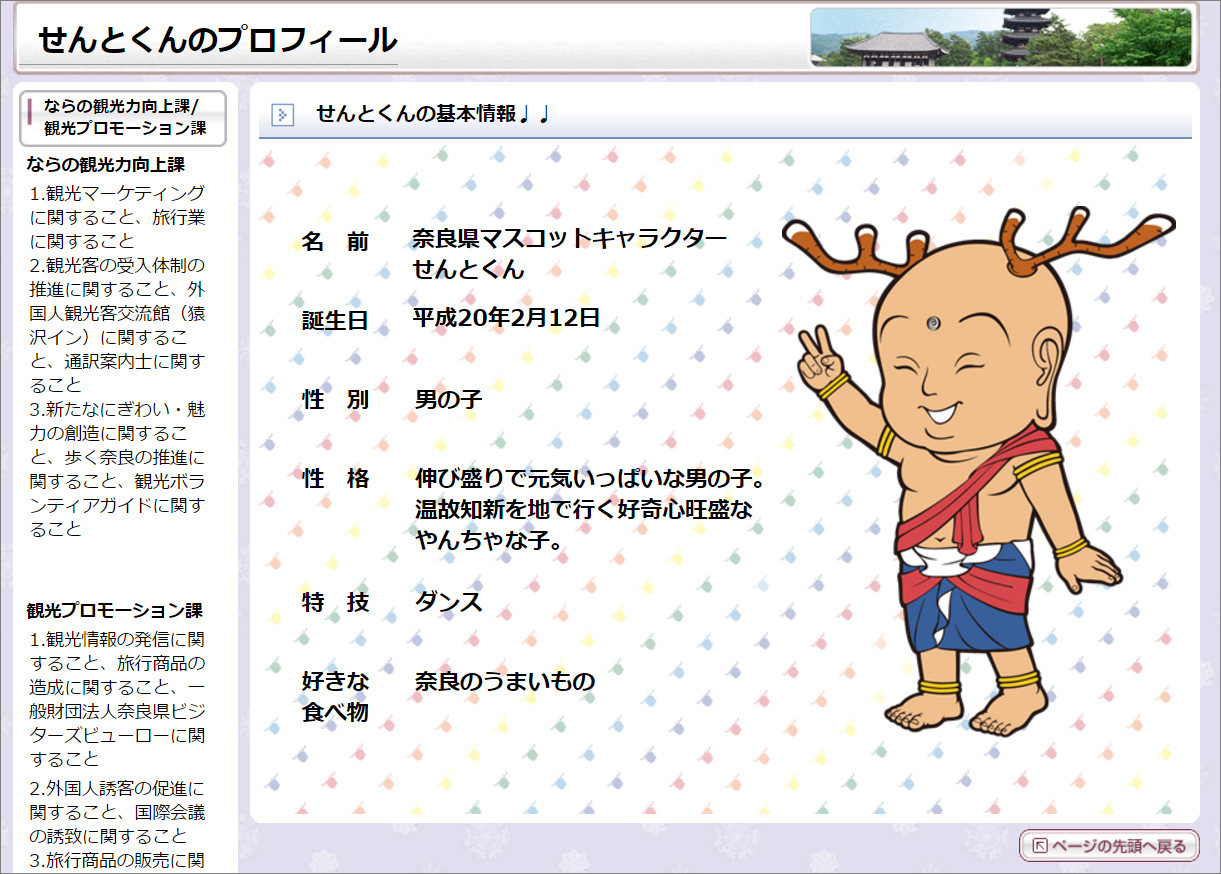Click the section title せんとくんの基本情報♩♩
Image resolution: width=1221 pixels, height=874 pixels.
(434, 114)
